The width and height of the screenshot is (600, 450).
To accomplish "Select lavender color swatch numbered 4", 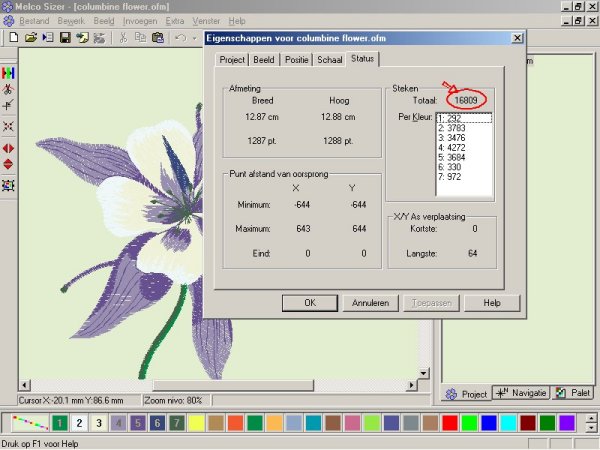I will [x=118, y=423].
